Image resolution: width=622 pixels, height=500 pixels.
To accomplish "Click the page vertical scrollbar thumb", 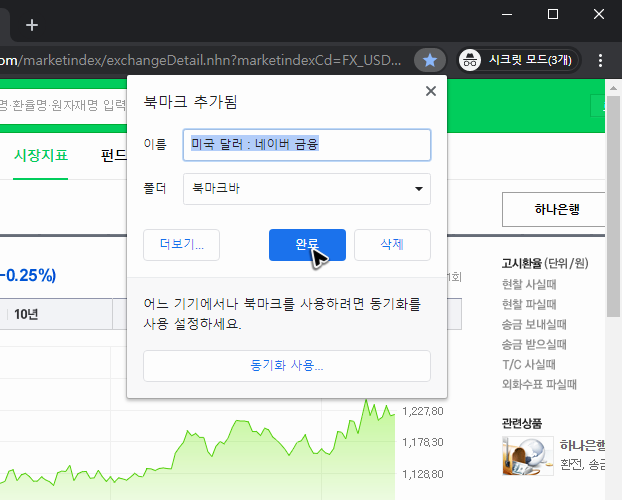I will pyautogui.click(x=614, y=206).
